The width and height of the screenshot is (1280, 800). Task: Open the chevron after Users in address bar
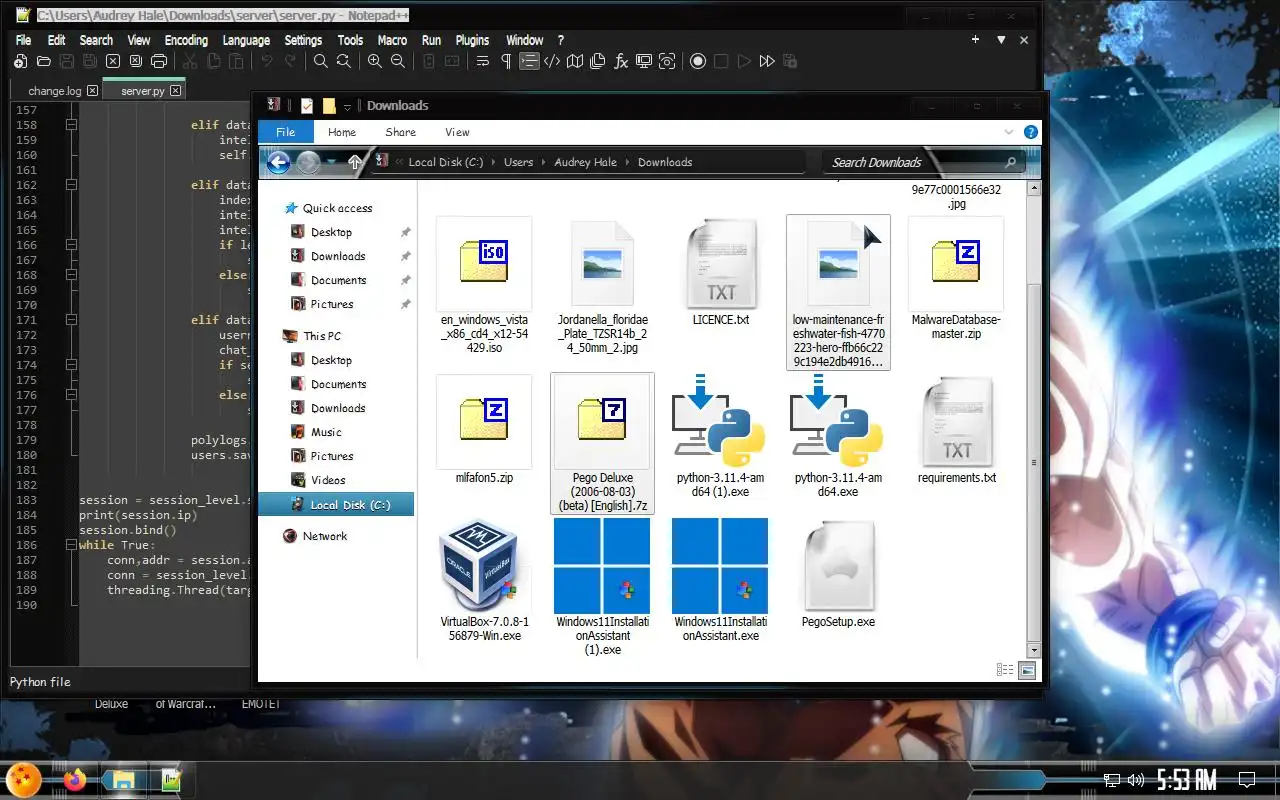[x=544, y=162]
